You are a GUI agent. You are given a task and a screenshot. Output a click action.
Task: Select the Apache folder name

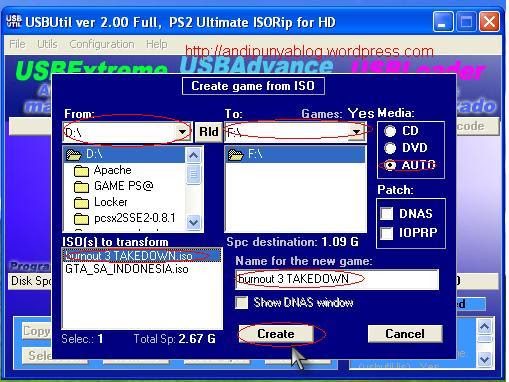click(x=113, y=170)
